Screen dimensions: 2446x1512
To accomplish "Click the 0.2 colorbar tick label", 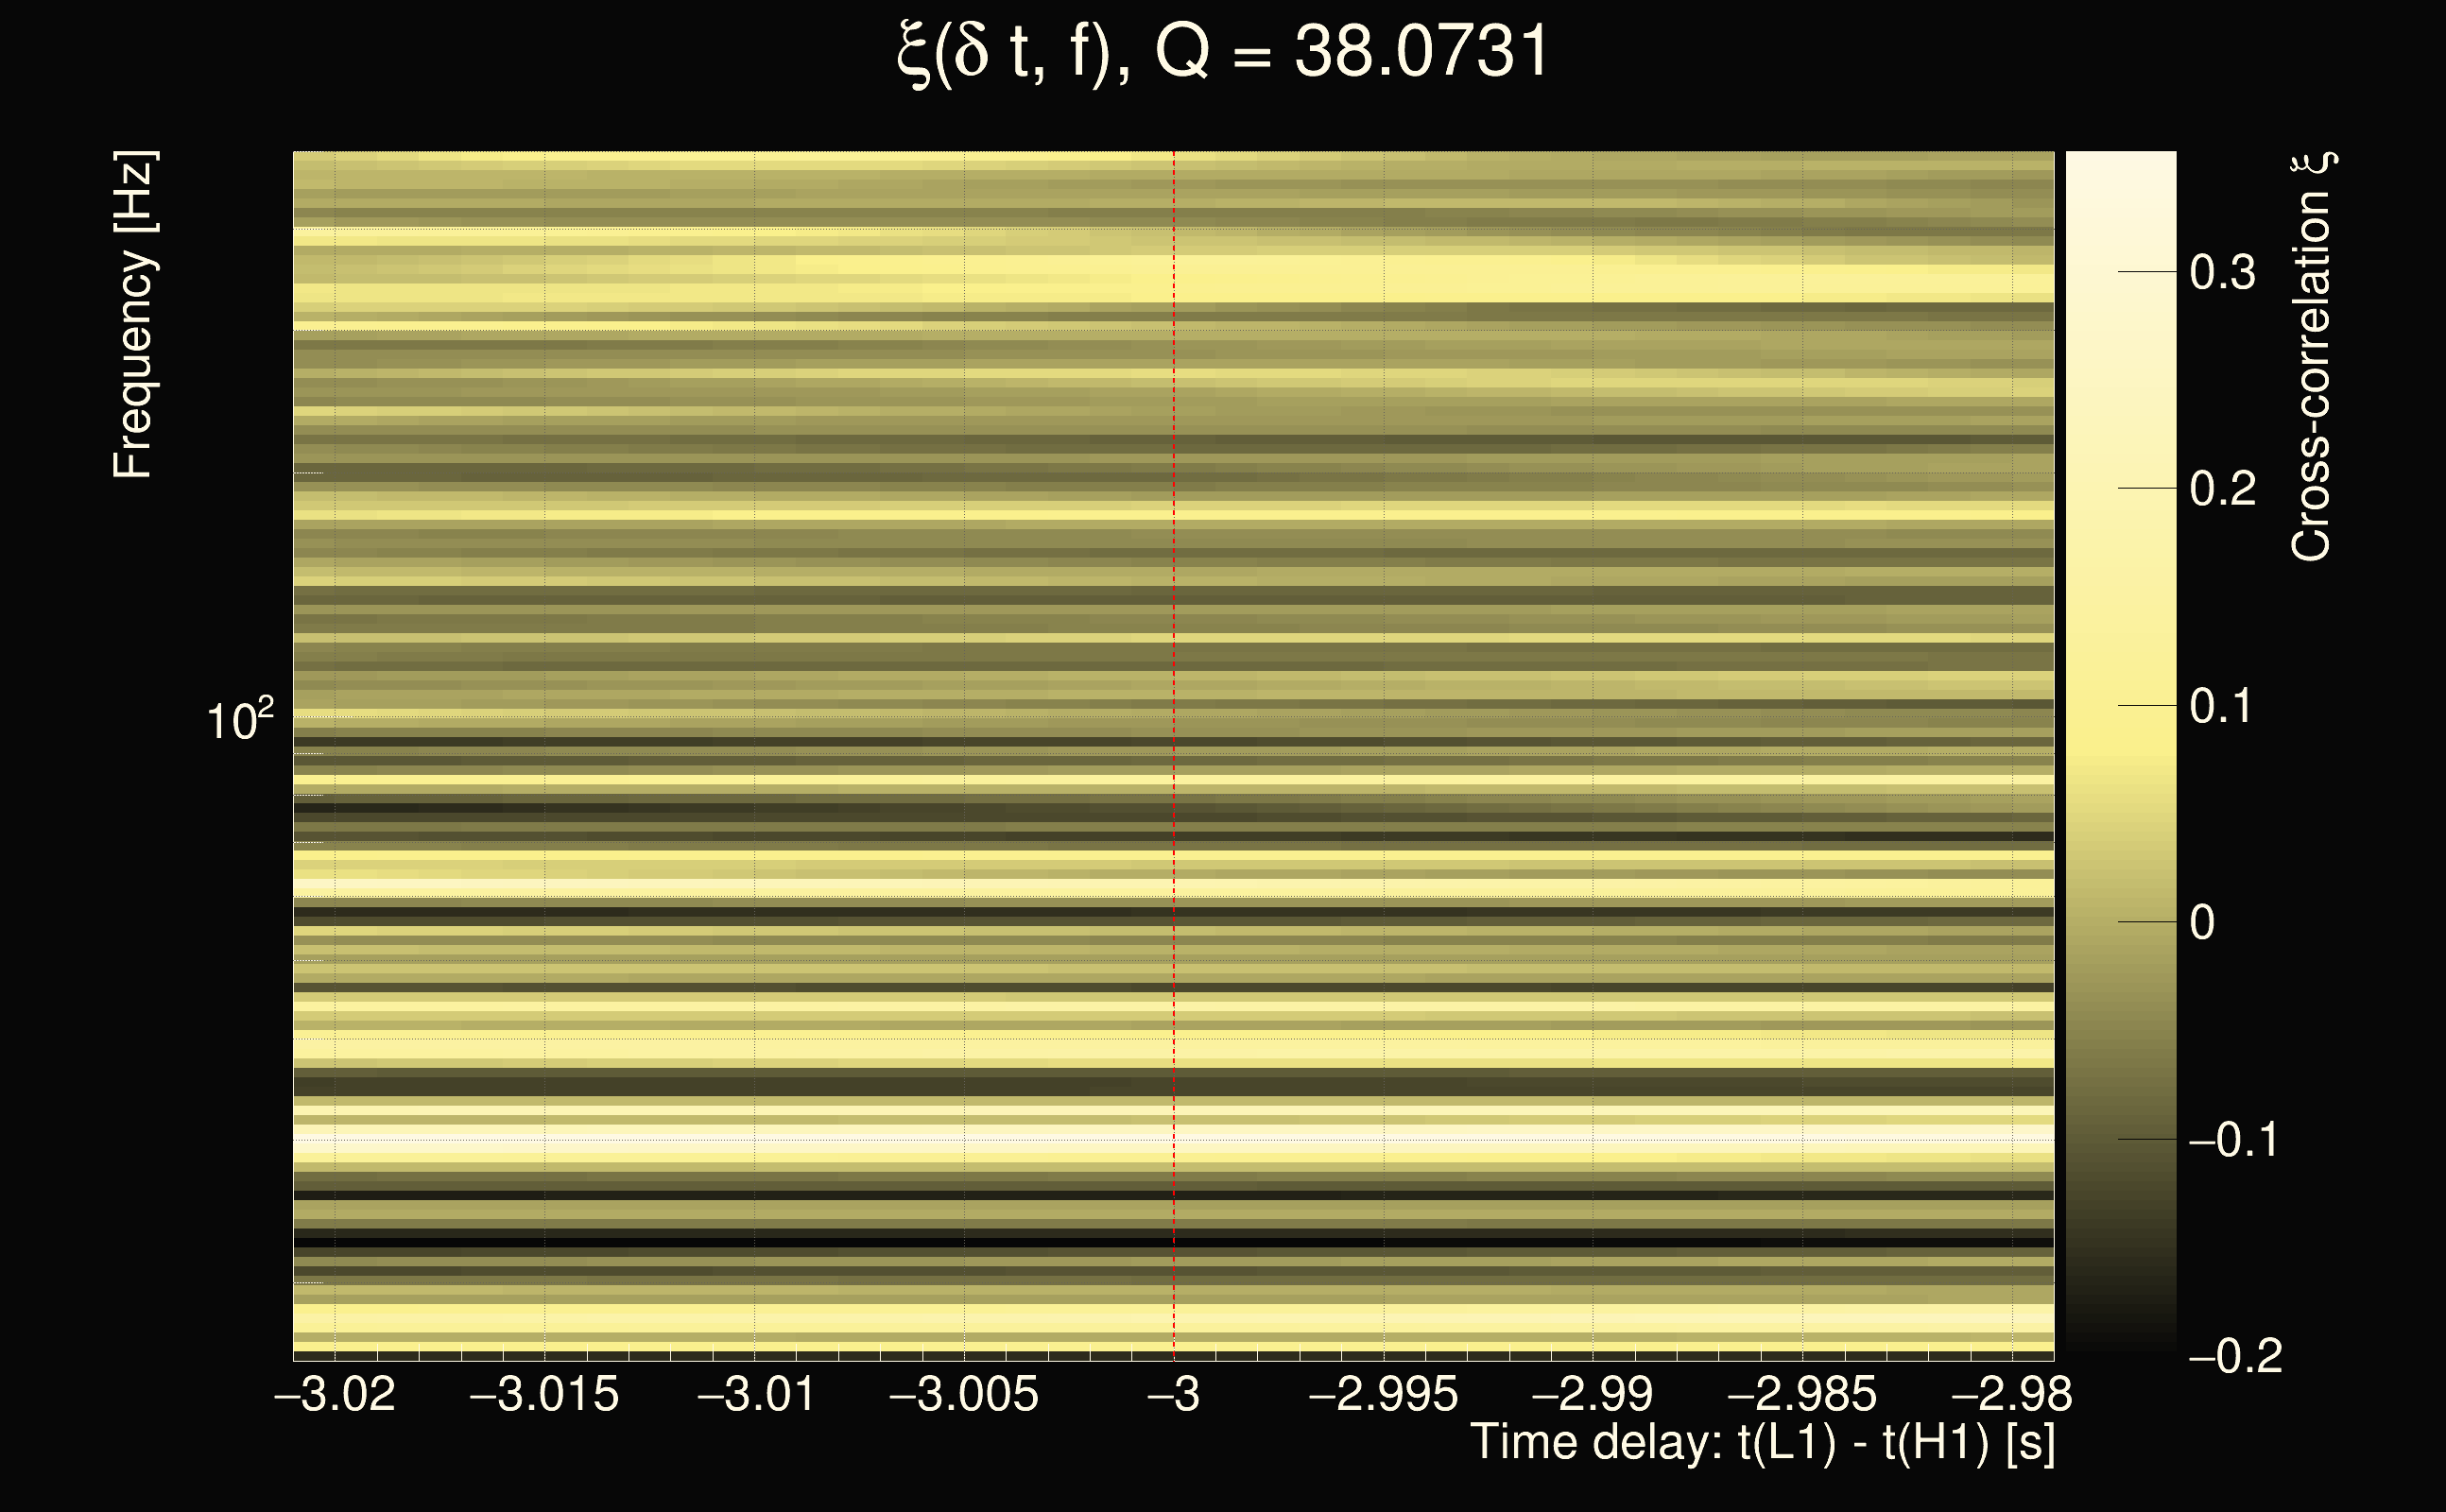I will [x=2222, y=489].
